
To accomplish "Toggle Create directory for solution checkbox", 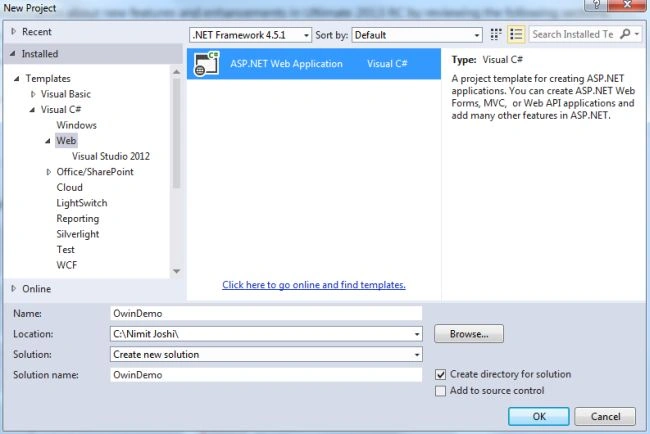I will (440, 374).
